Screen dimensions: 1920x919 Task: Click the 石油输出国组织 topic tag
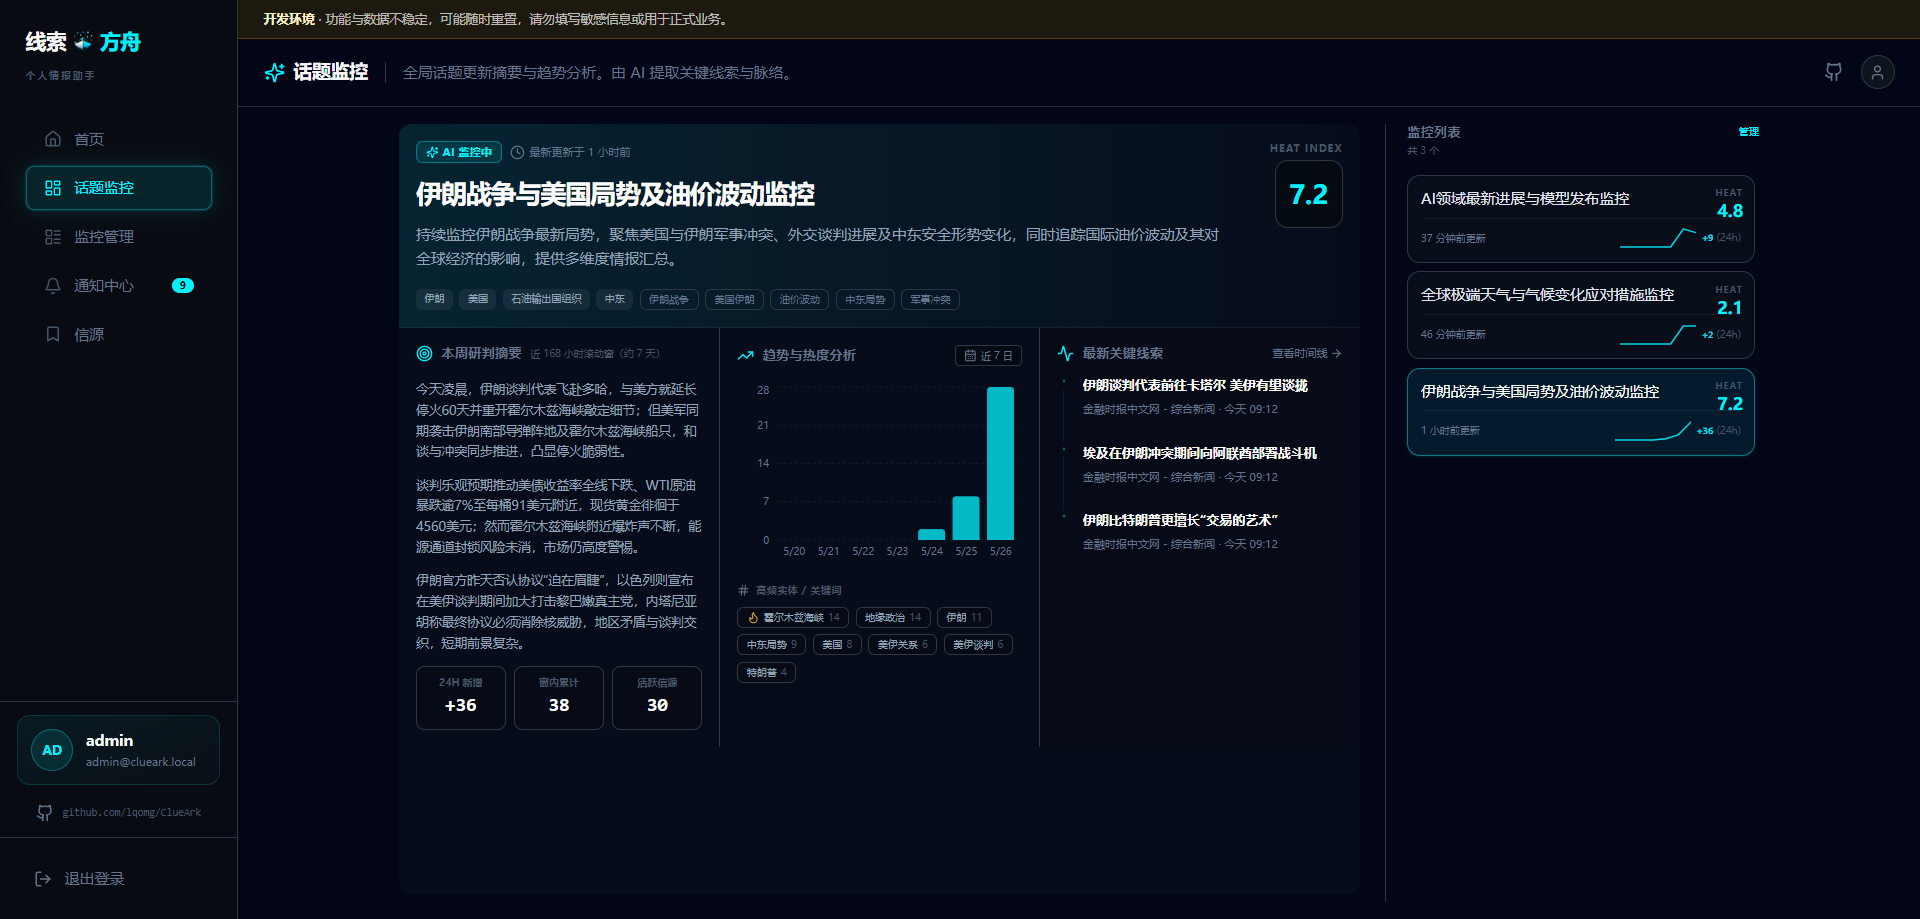[x=546, y=299]
